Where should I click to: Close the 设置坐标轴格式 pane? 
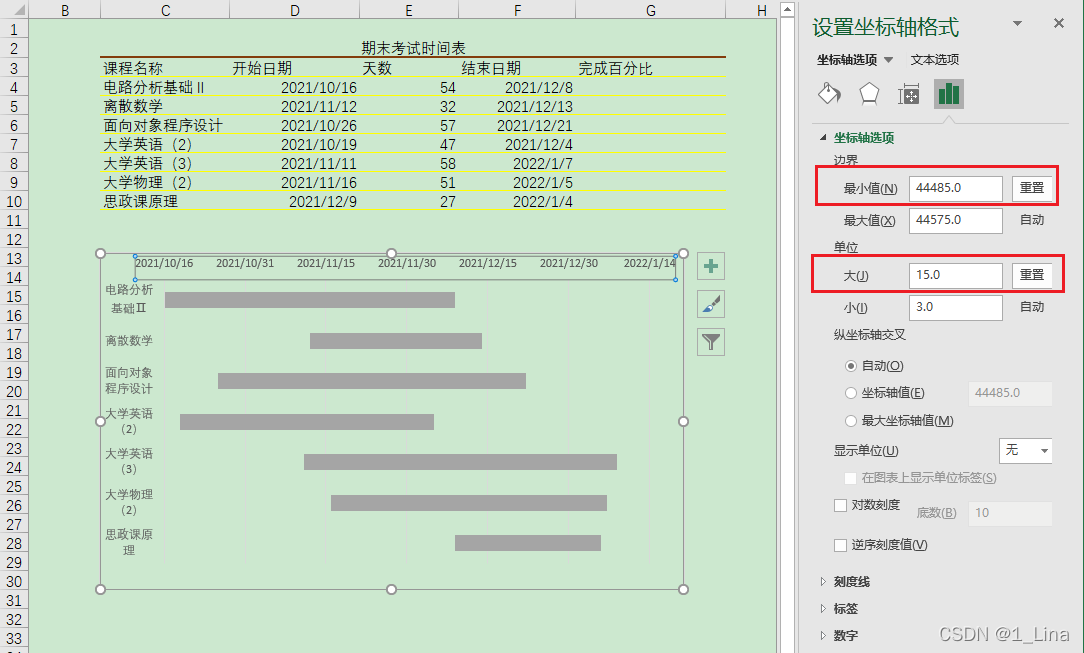(1058, 23)
